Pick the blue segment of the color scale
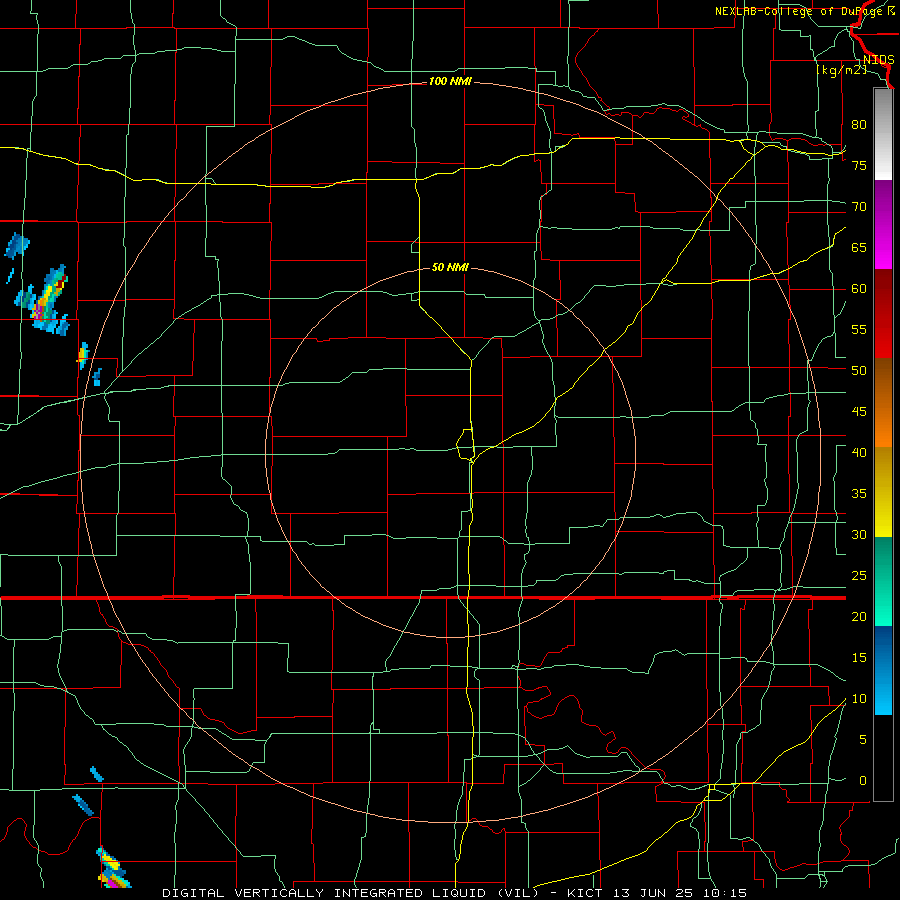The width and height of the screenshot is (900, 900). 883,670
